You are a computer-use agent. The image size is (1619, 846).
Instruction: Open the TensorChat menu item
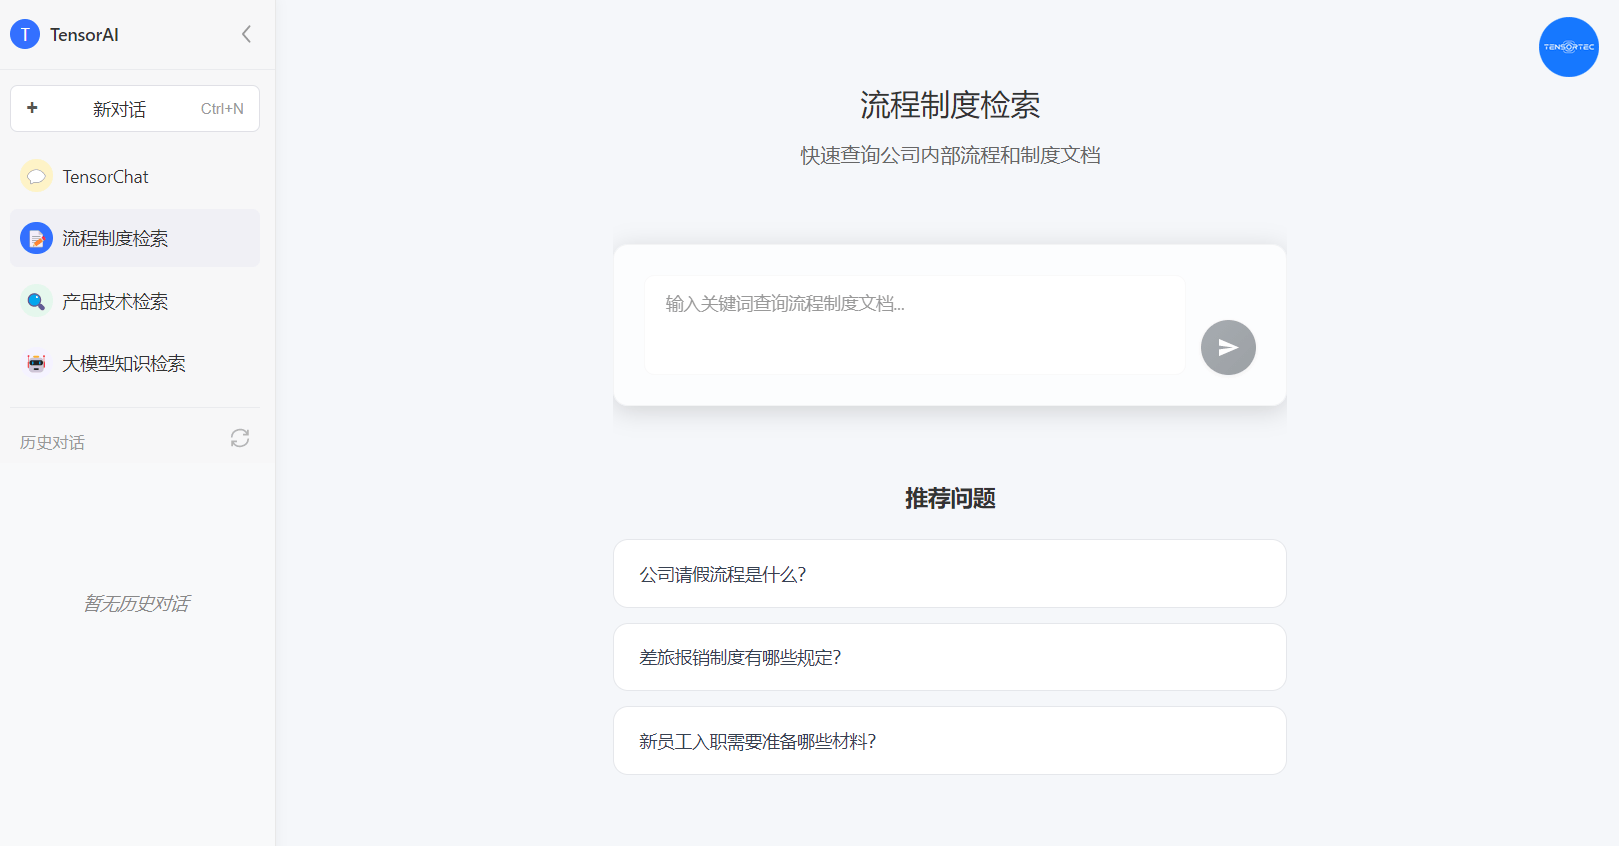click(x=105, y=177)
